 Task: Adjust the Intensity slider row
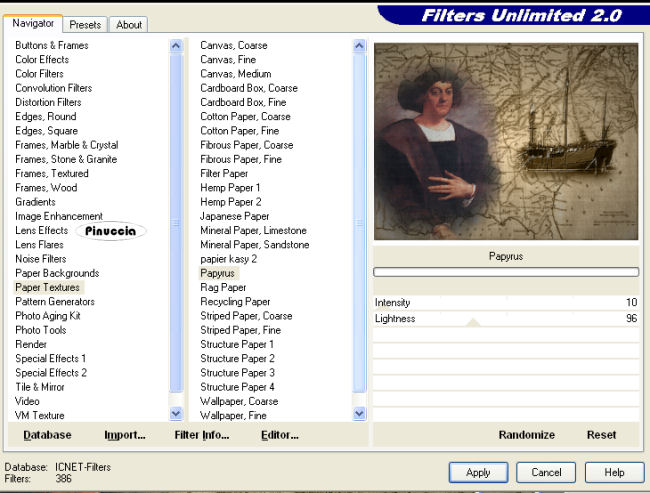coord(506,302)
